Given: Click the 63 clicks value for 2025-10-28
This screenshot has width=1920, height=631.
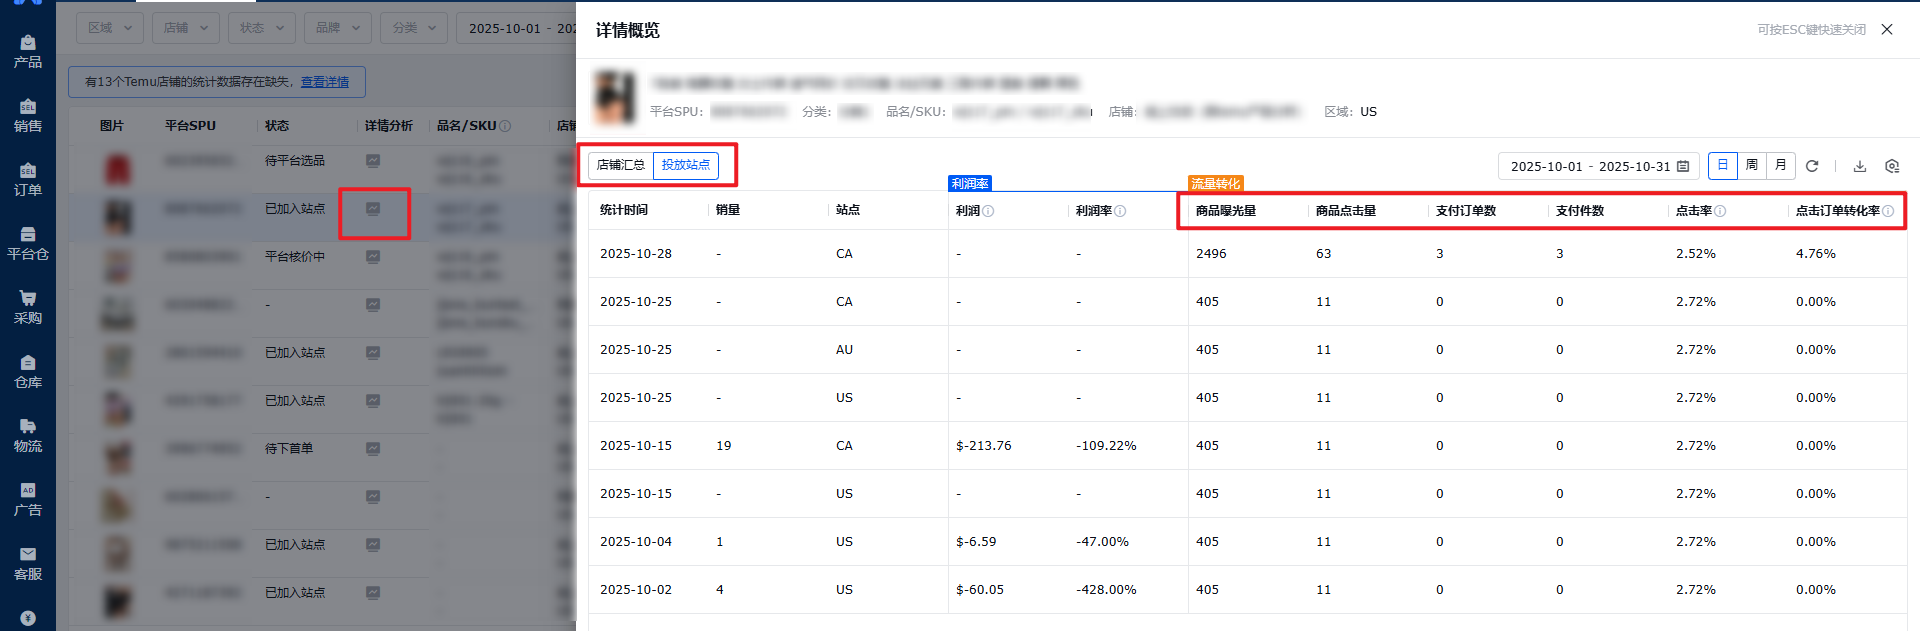Looking at the screenshot, I should tap(1323, 254).
